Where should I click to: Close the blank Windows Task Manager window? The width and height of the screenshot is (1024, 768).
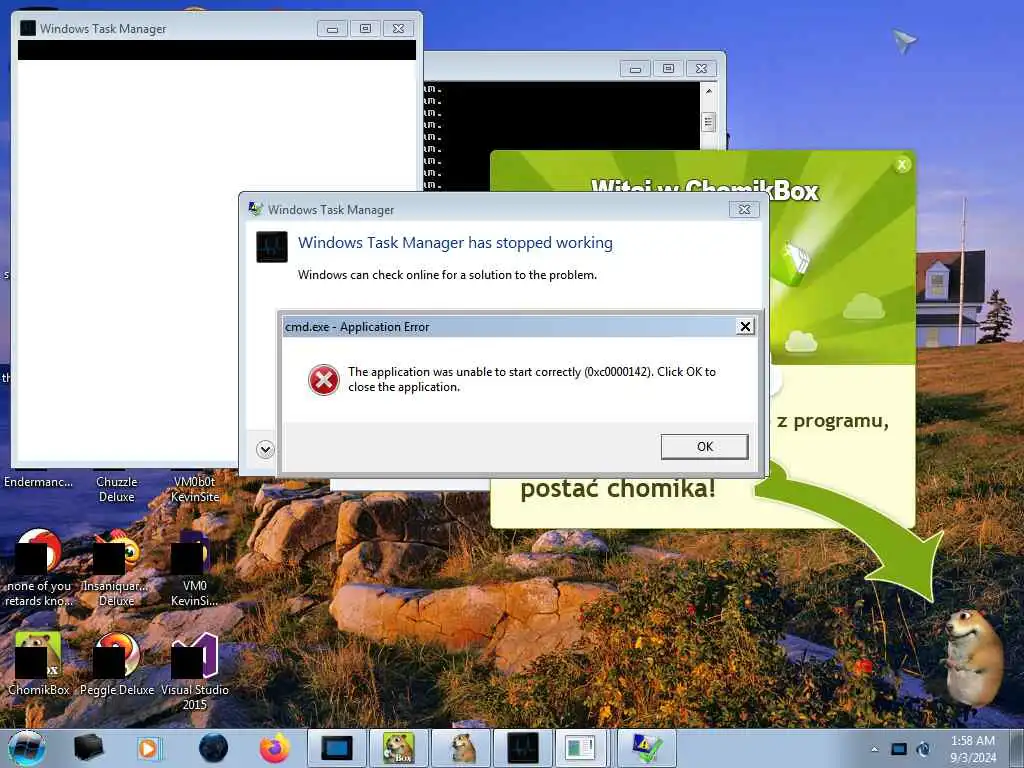tap(398, 29)
